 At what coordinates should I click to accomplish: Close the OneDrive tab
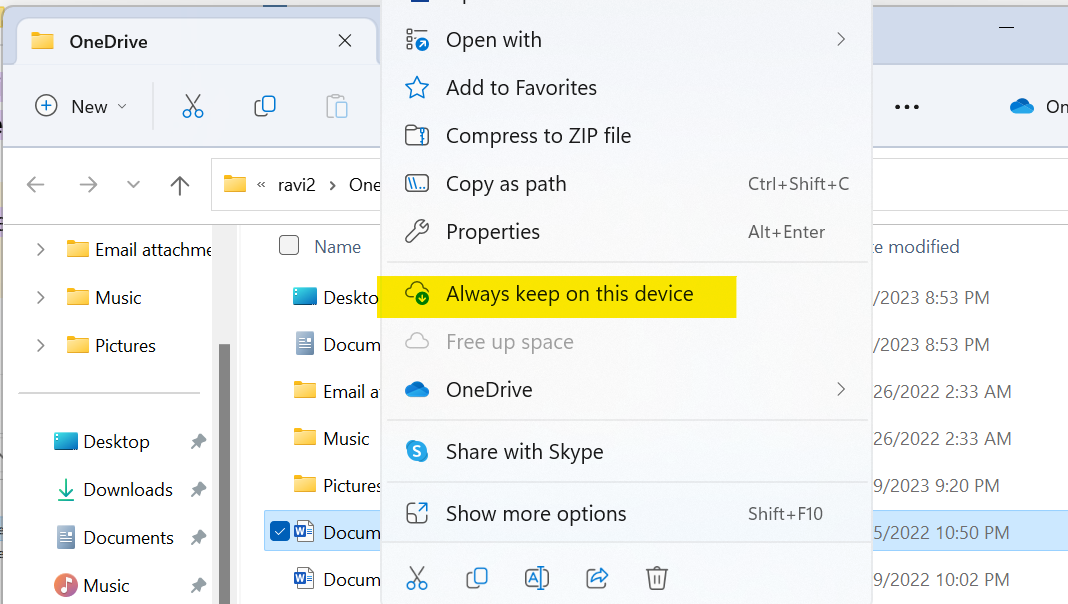click(345, 41)
